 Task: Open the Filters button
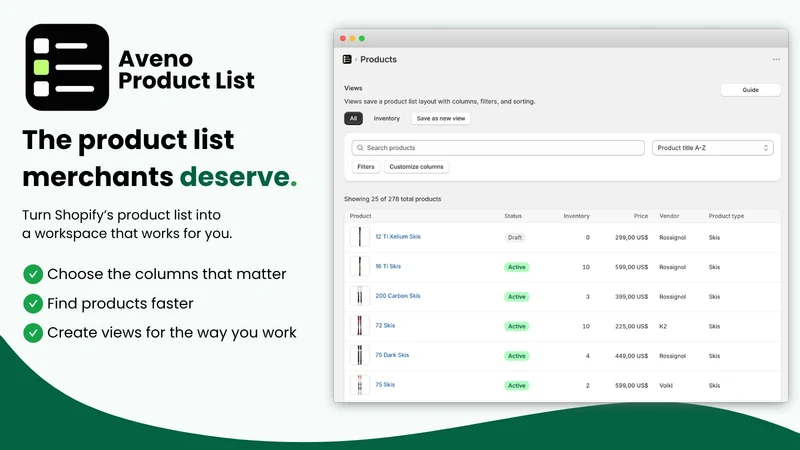[x=366, y=167]
